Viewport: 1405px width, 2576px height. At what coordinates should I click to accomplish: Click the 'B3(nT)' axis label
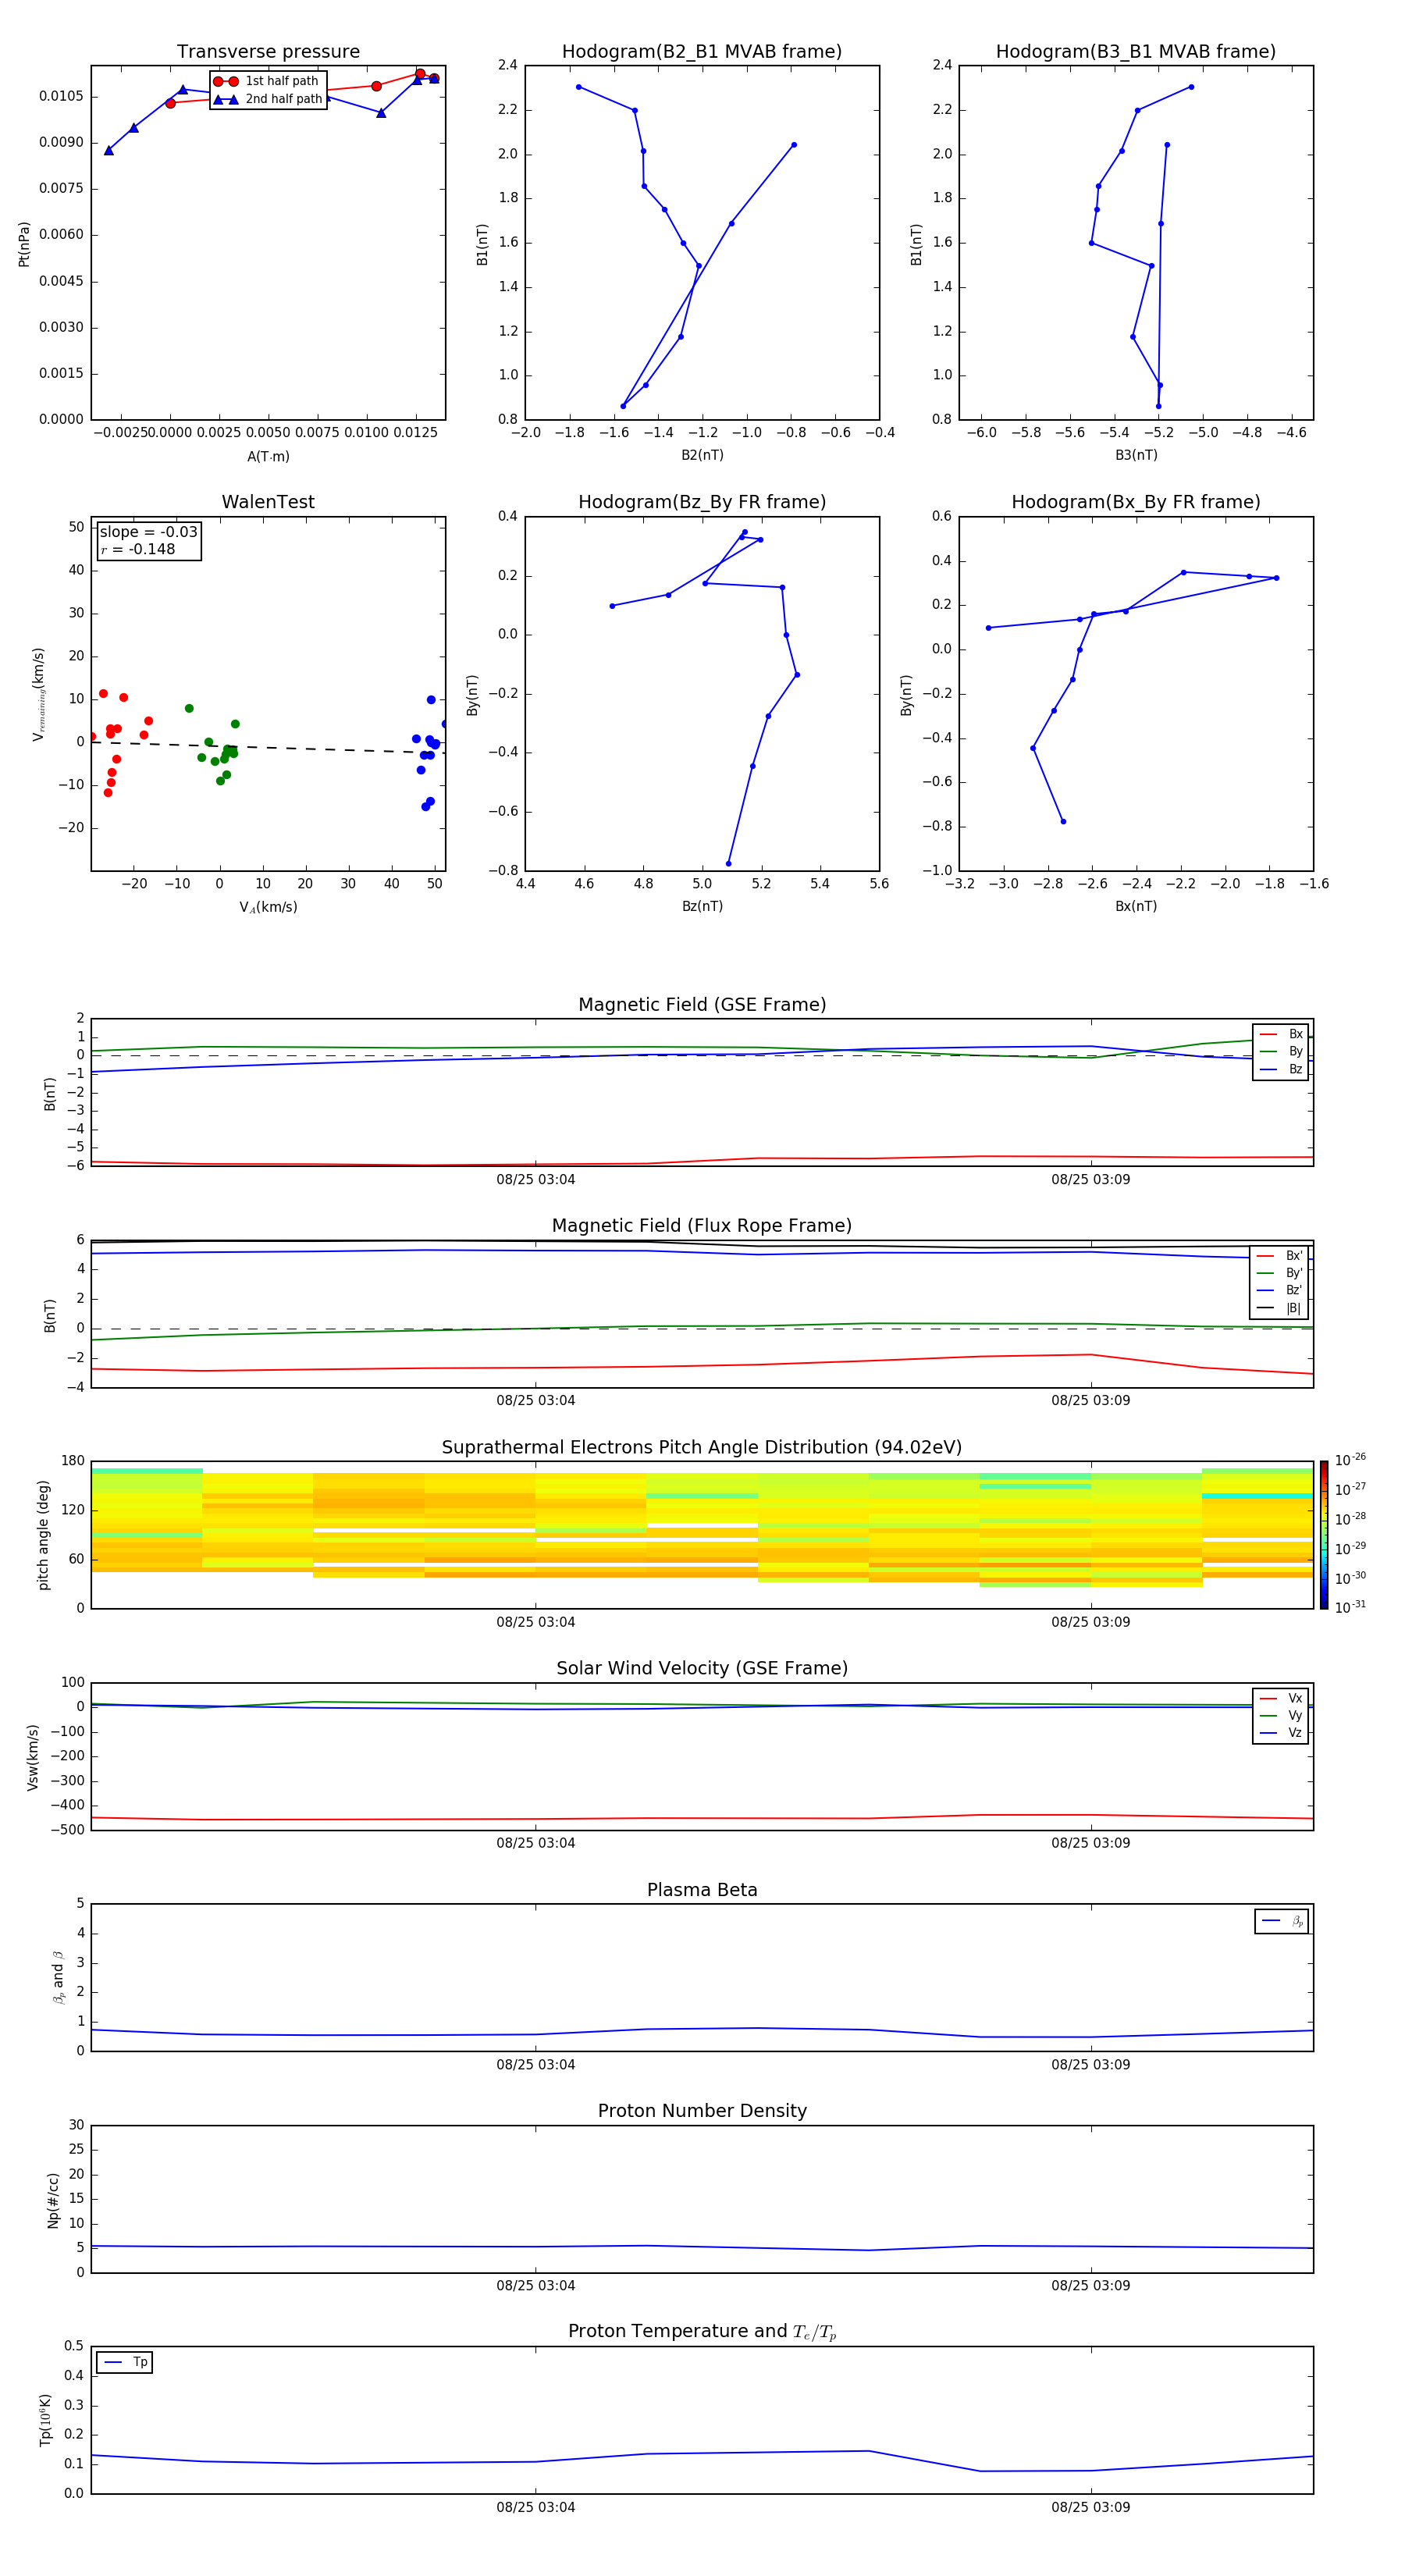pos(1136,455)
